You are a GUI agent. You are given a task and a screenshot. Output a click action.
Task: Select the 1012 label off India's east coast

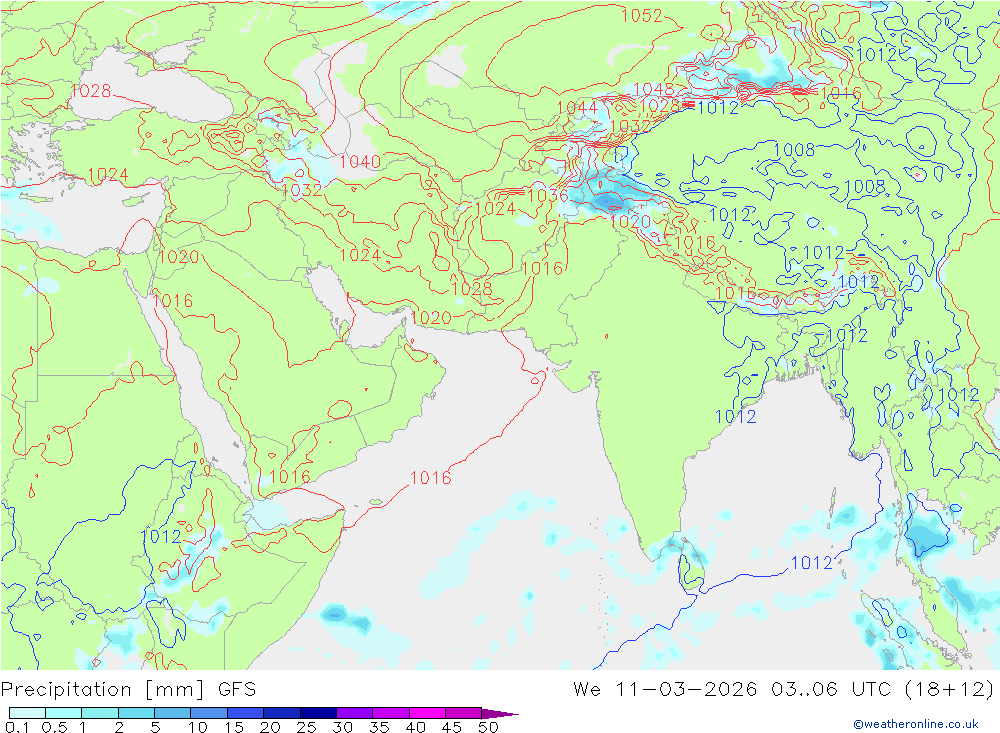point(735,417)
